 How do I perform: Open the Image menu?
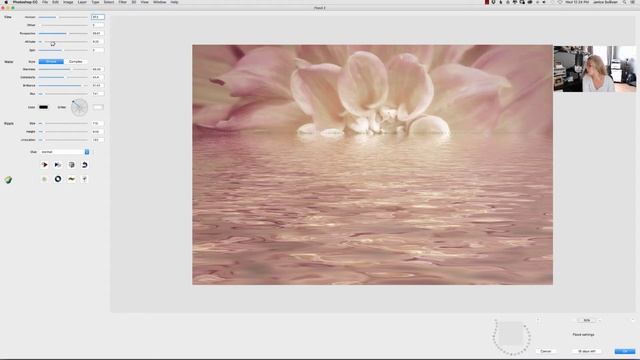[68, 2]
